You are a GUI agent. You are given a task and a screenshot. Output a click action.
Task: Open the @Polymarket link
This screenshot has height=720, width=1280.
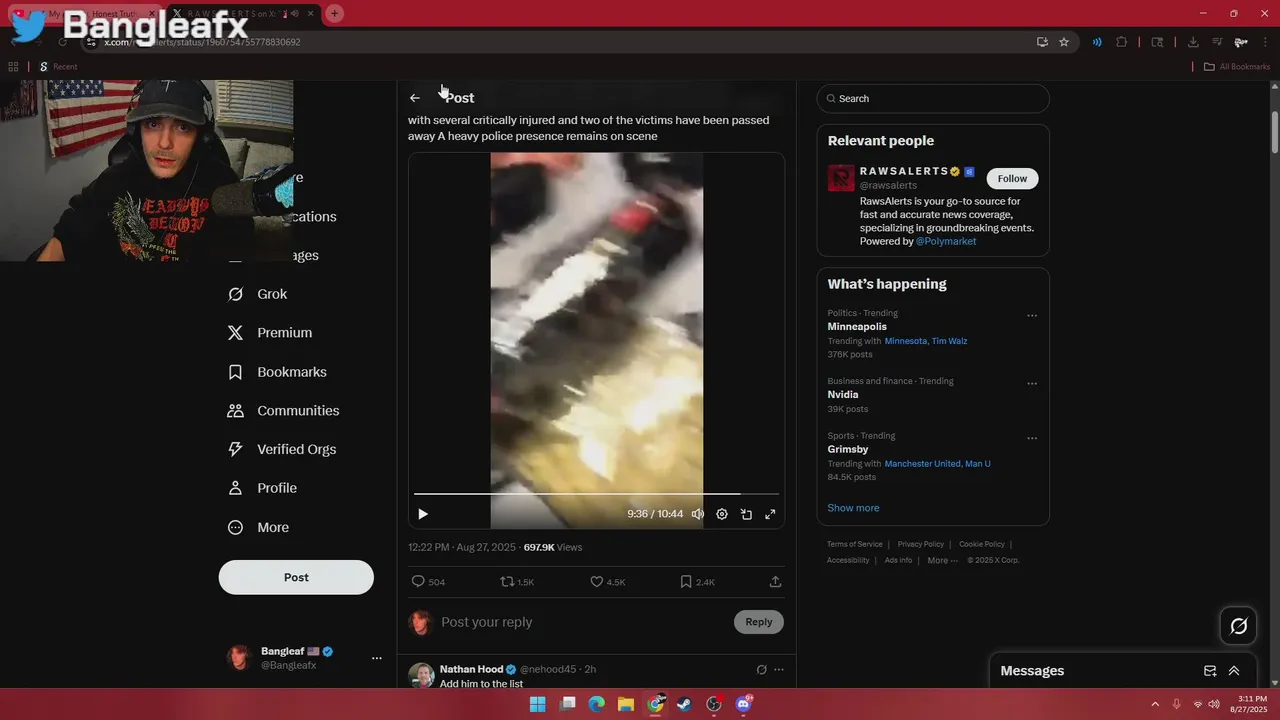[946, 241]
